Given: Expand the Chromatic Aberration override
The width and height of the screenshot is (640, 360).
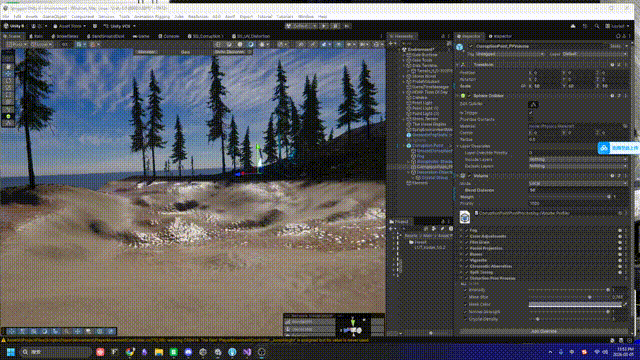Looking at the screenshot, I should pyautogui.click(x=461, y=267).
